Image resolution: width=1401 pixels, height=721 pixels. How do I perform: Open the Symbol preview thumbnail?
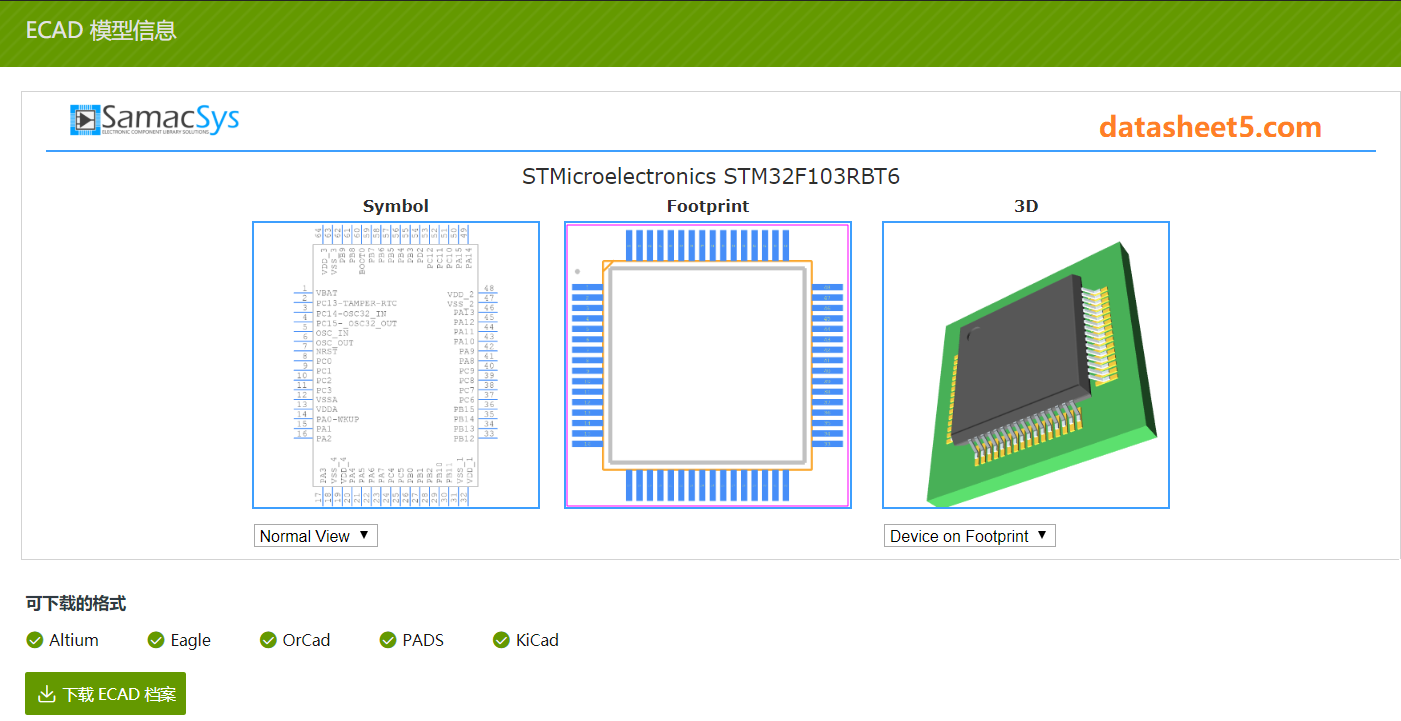click(396, 365)
